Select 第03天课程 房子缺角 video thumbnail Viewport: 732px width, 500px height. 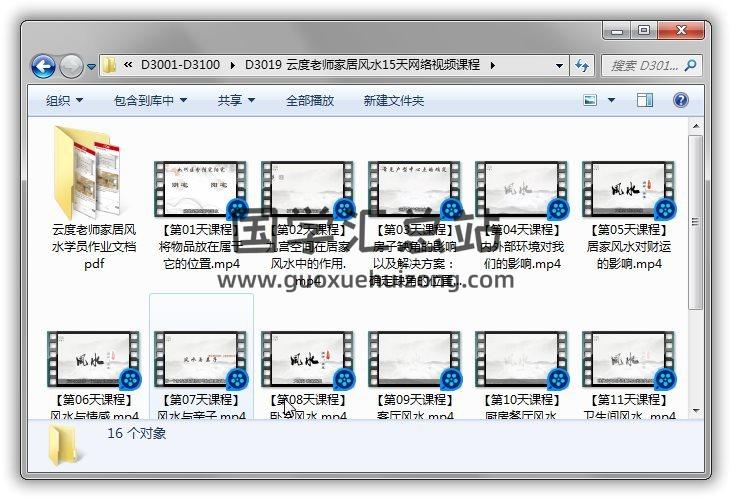coord(415,189)
